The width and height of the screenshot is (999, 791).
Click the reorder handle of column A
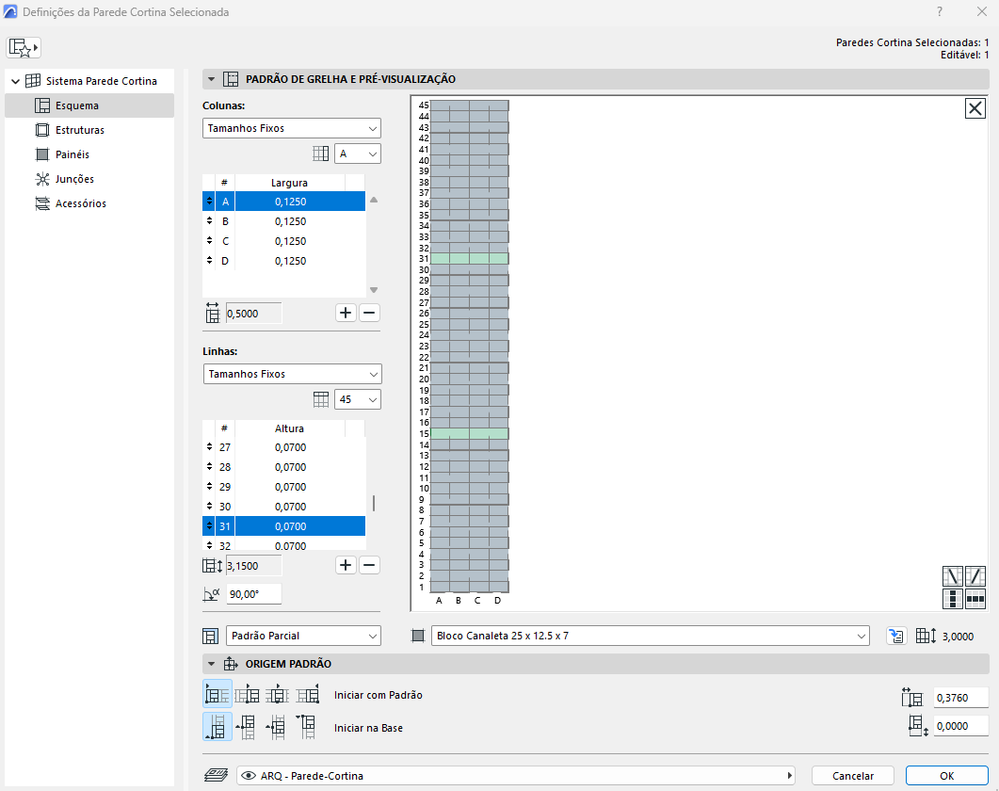click(x=209, y=202)
